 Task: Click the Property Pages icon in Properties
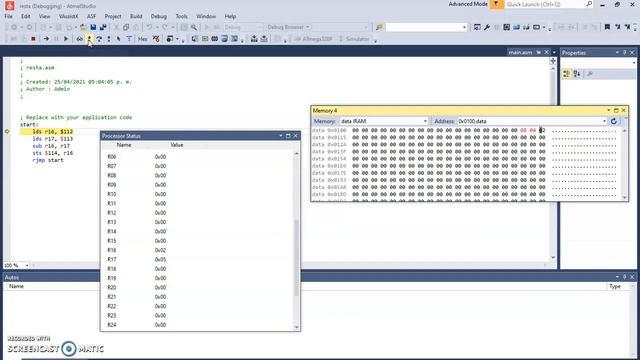pyautogui.click(x=589, y=74)
